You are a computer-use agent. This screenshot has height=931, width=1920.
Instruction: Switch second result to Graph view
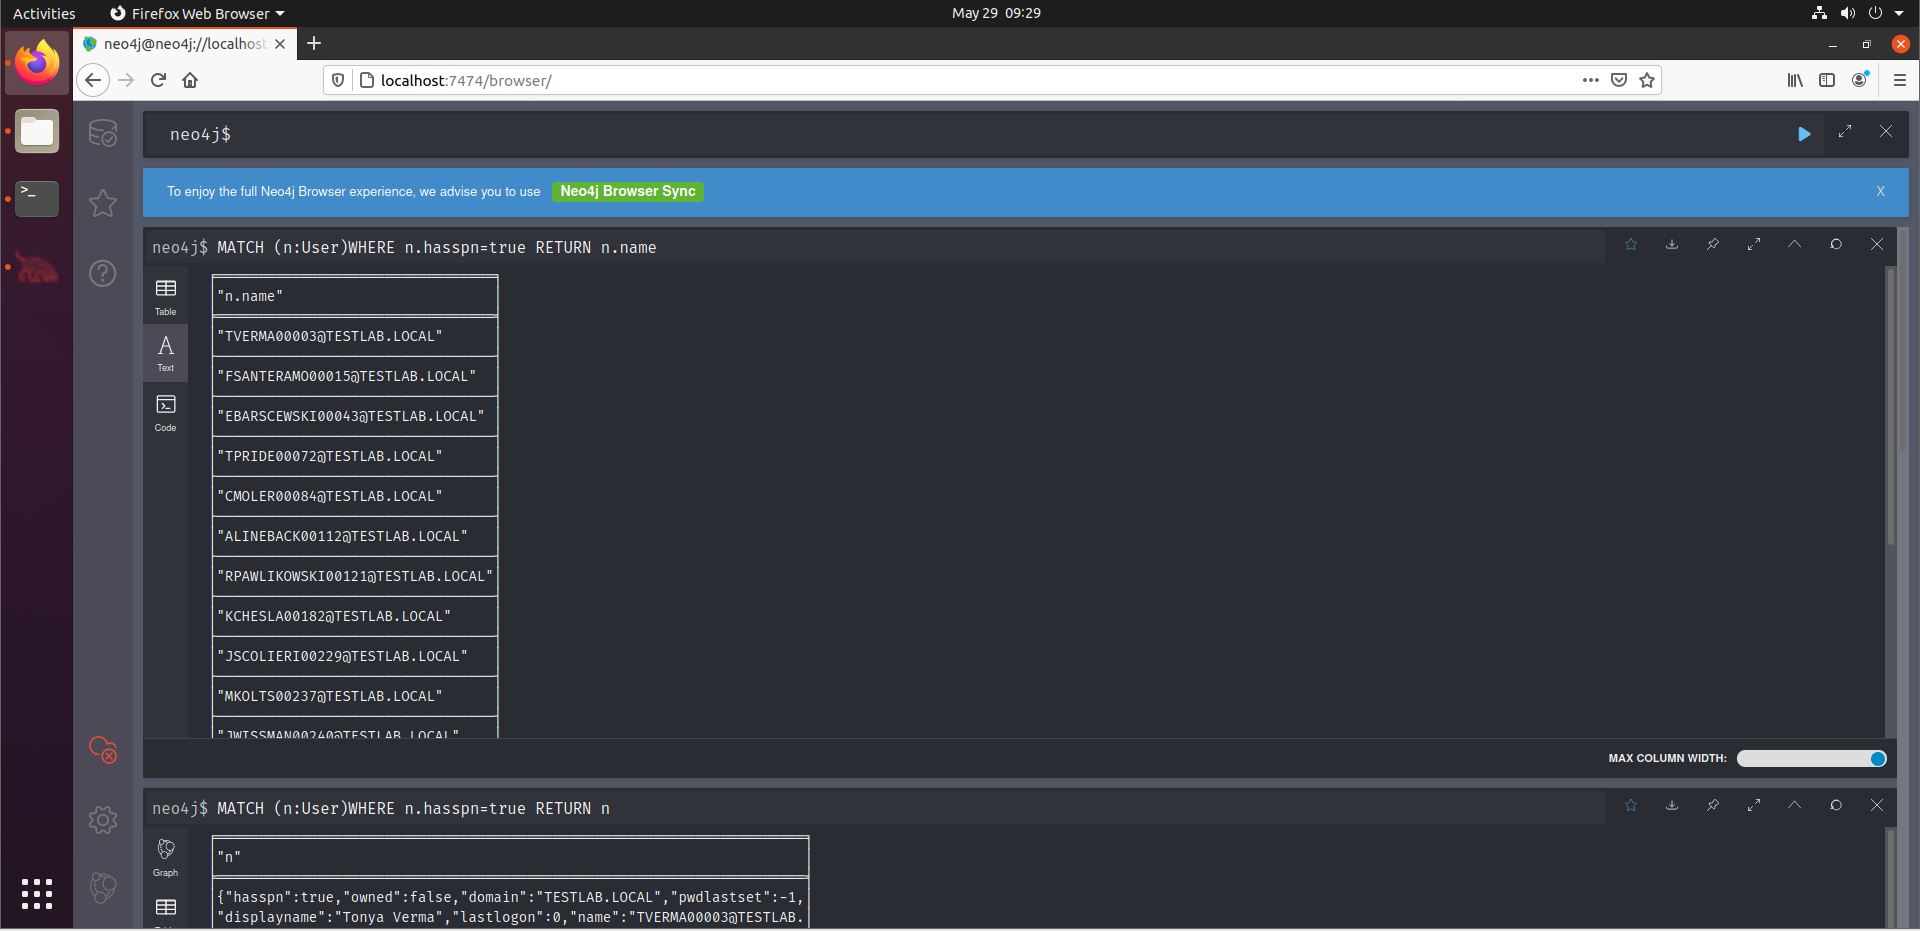tap(165, 858)
